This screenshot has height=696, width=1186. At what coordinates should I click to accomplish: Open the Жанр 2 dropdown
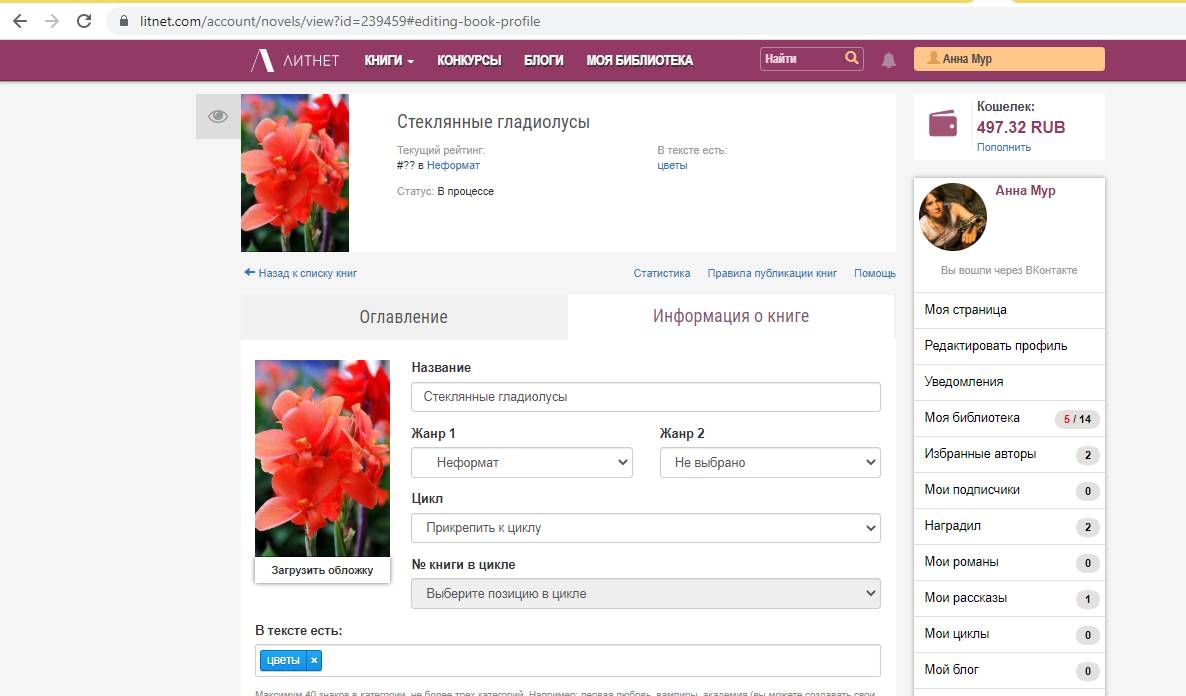tap(769, 462)
